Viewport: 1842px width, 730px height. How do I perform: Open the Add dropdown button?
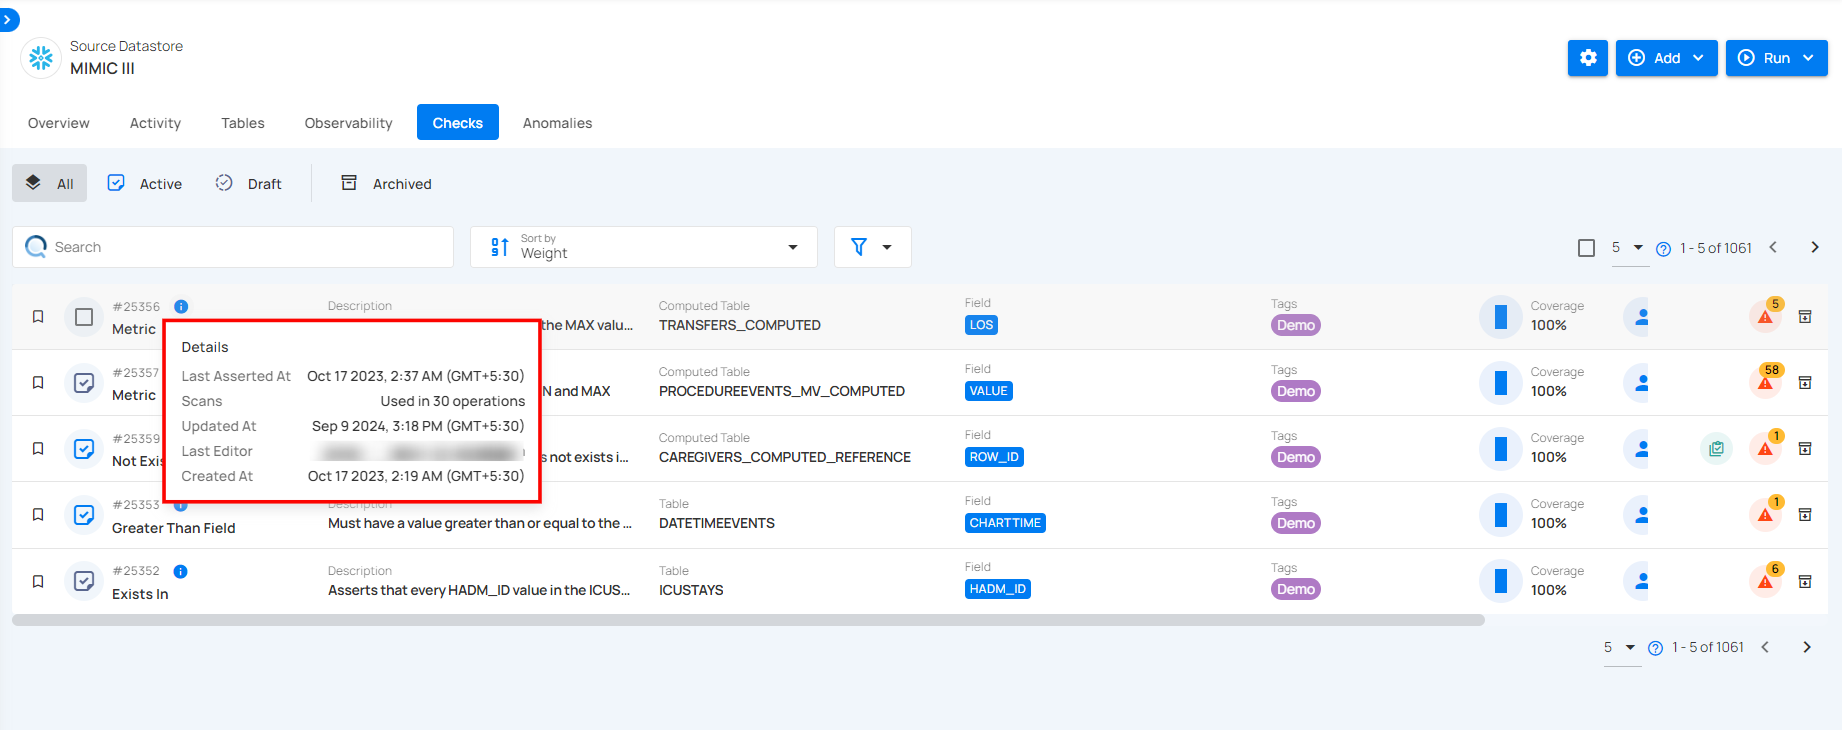(x=1666, y=58)
